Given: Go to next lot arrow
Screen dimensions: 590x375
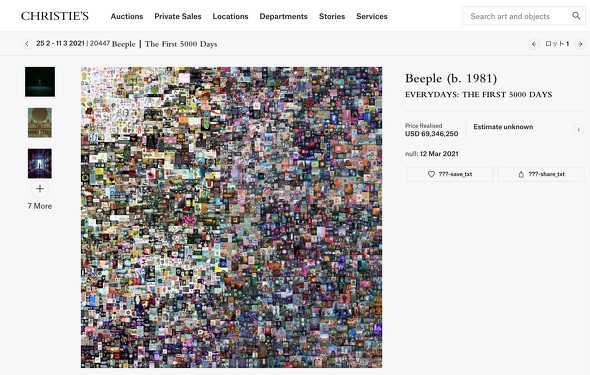Looking at the screenshot, I should point(580,44).
